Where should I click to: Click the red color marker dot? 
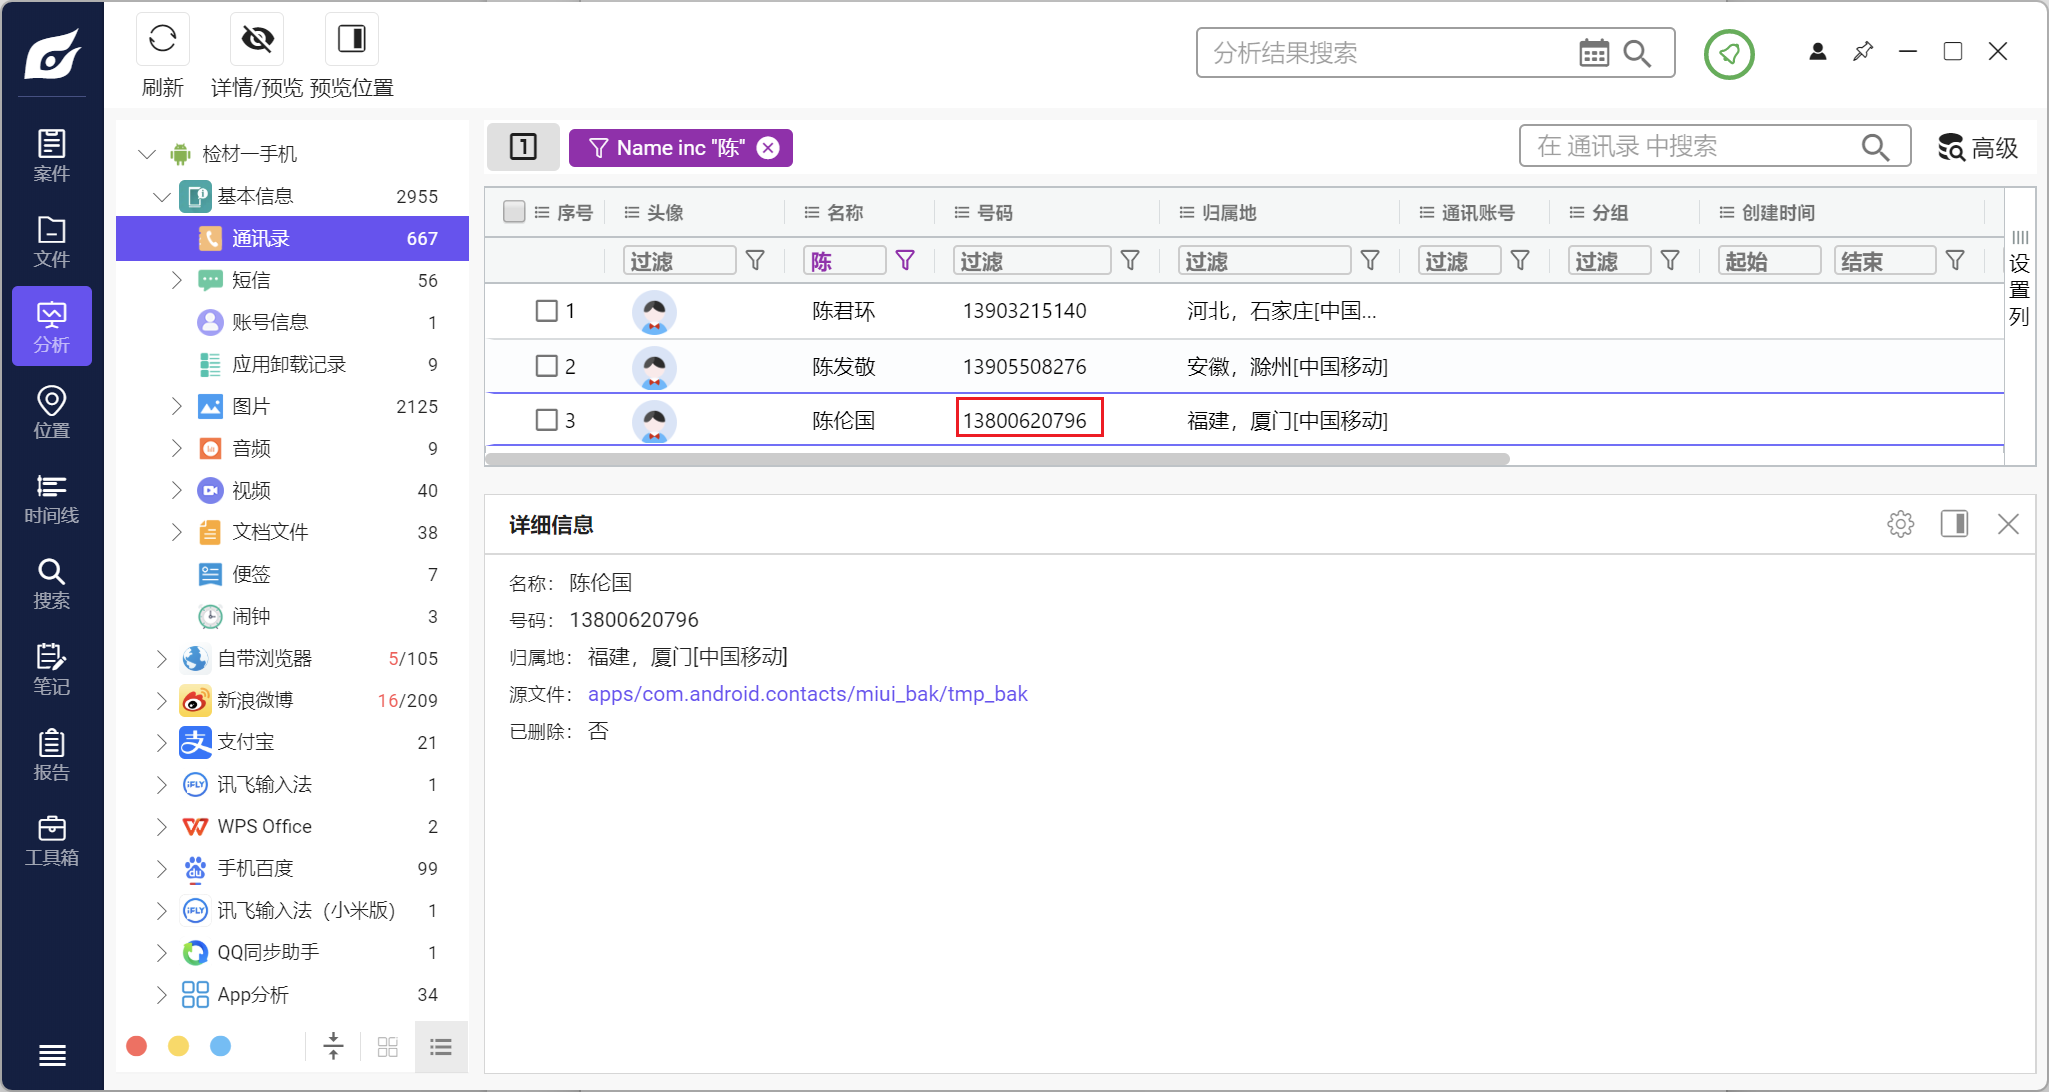click(x=137, y=1046)
